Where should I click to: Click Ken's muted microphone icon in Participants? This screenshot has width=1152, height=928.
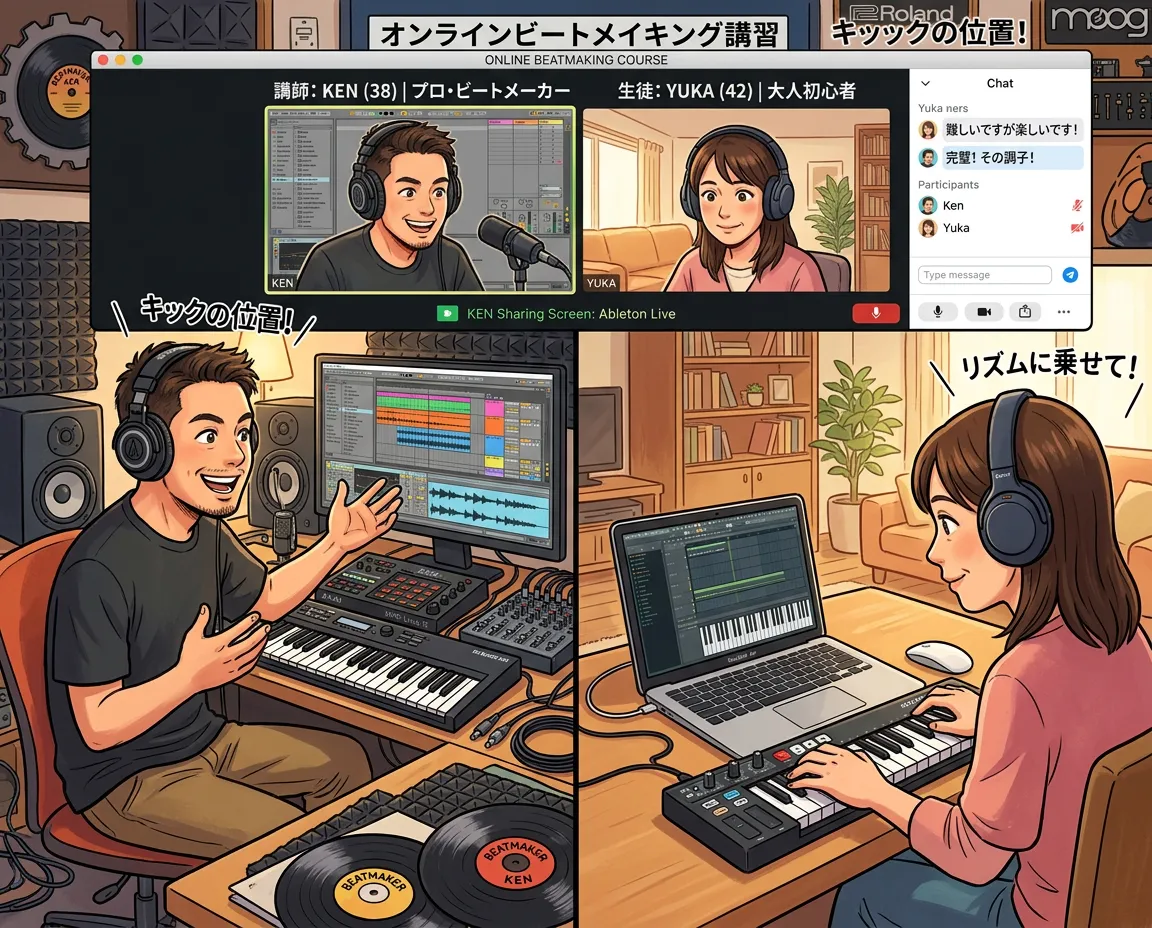pos(1077,205)
